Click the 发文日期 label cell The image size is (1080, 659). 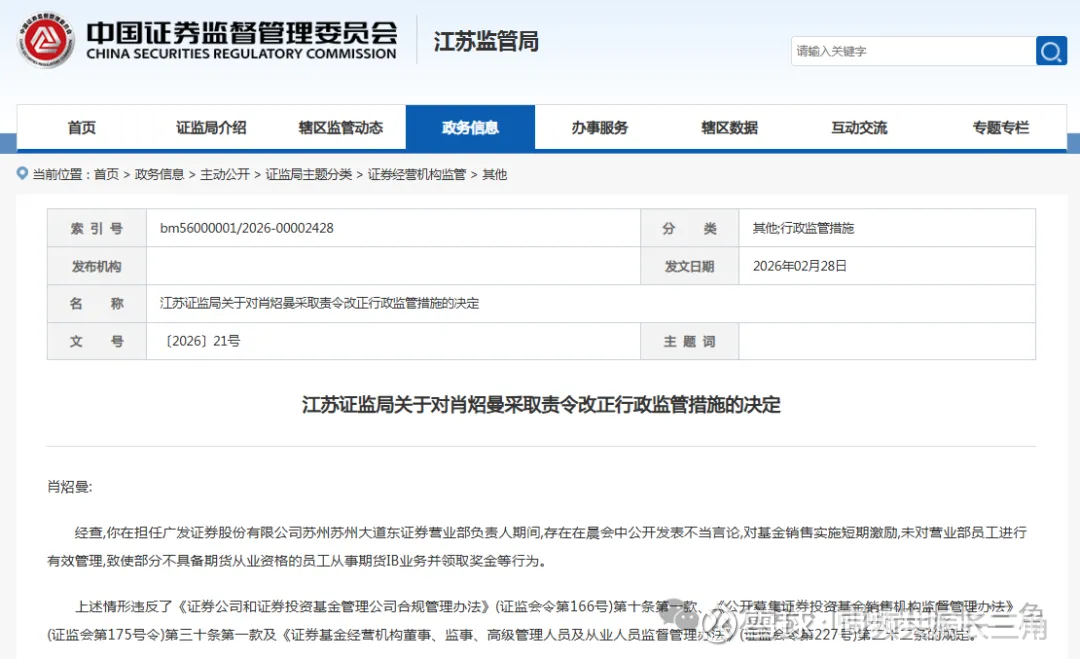point(689,266)
